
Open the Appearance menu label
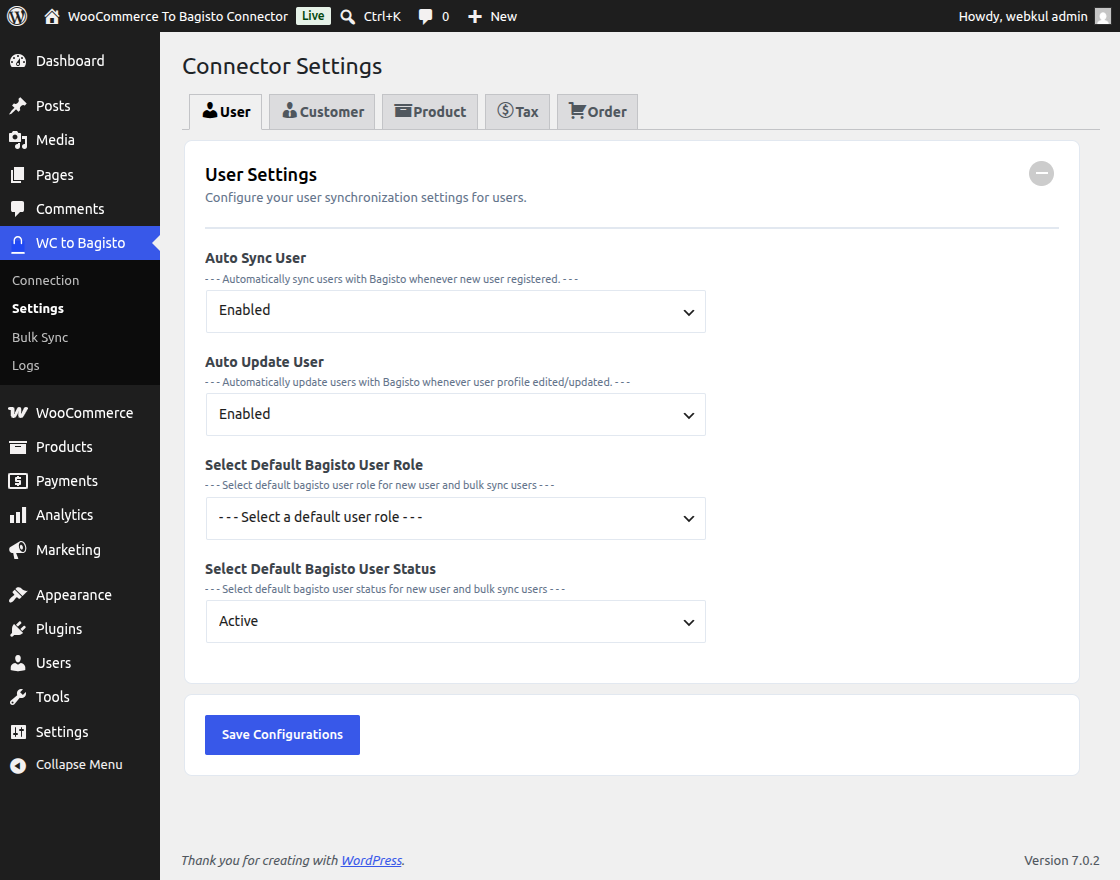tap(74, 595)
